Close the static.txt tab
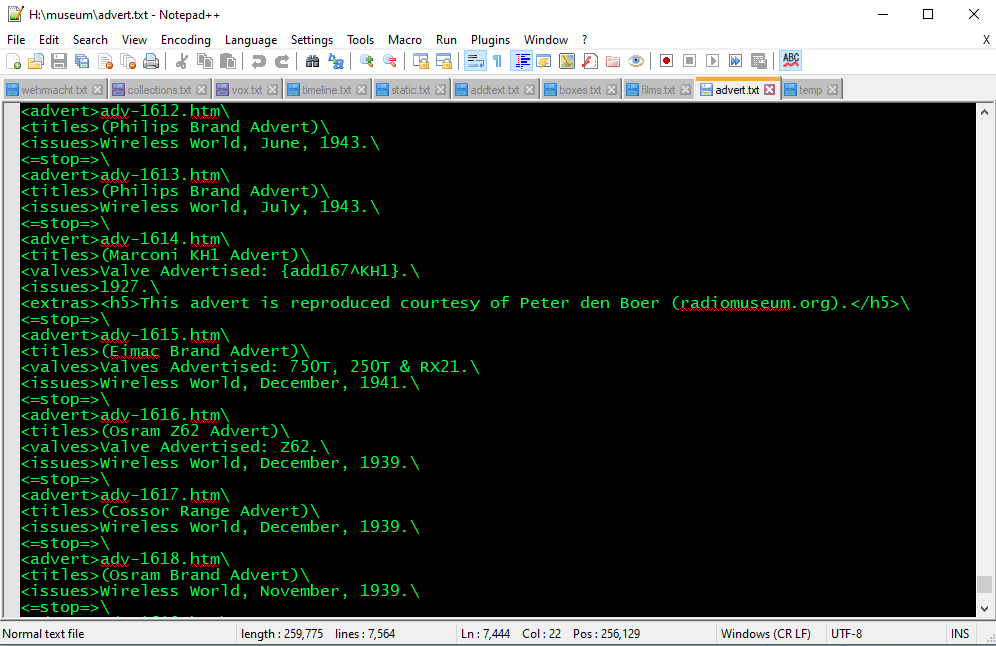Screen dimensions: 996x646 click(x=440, y=90)
